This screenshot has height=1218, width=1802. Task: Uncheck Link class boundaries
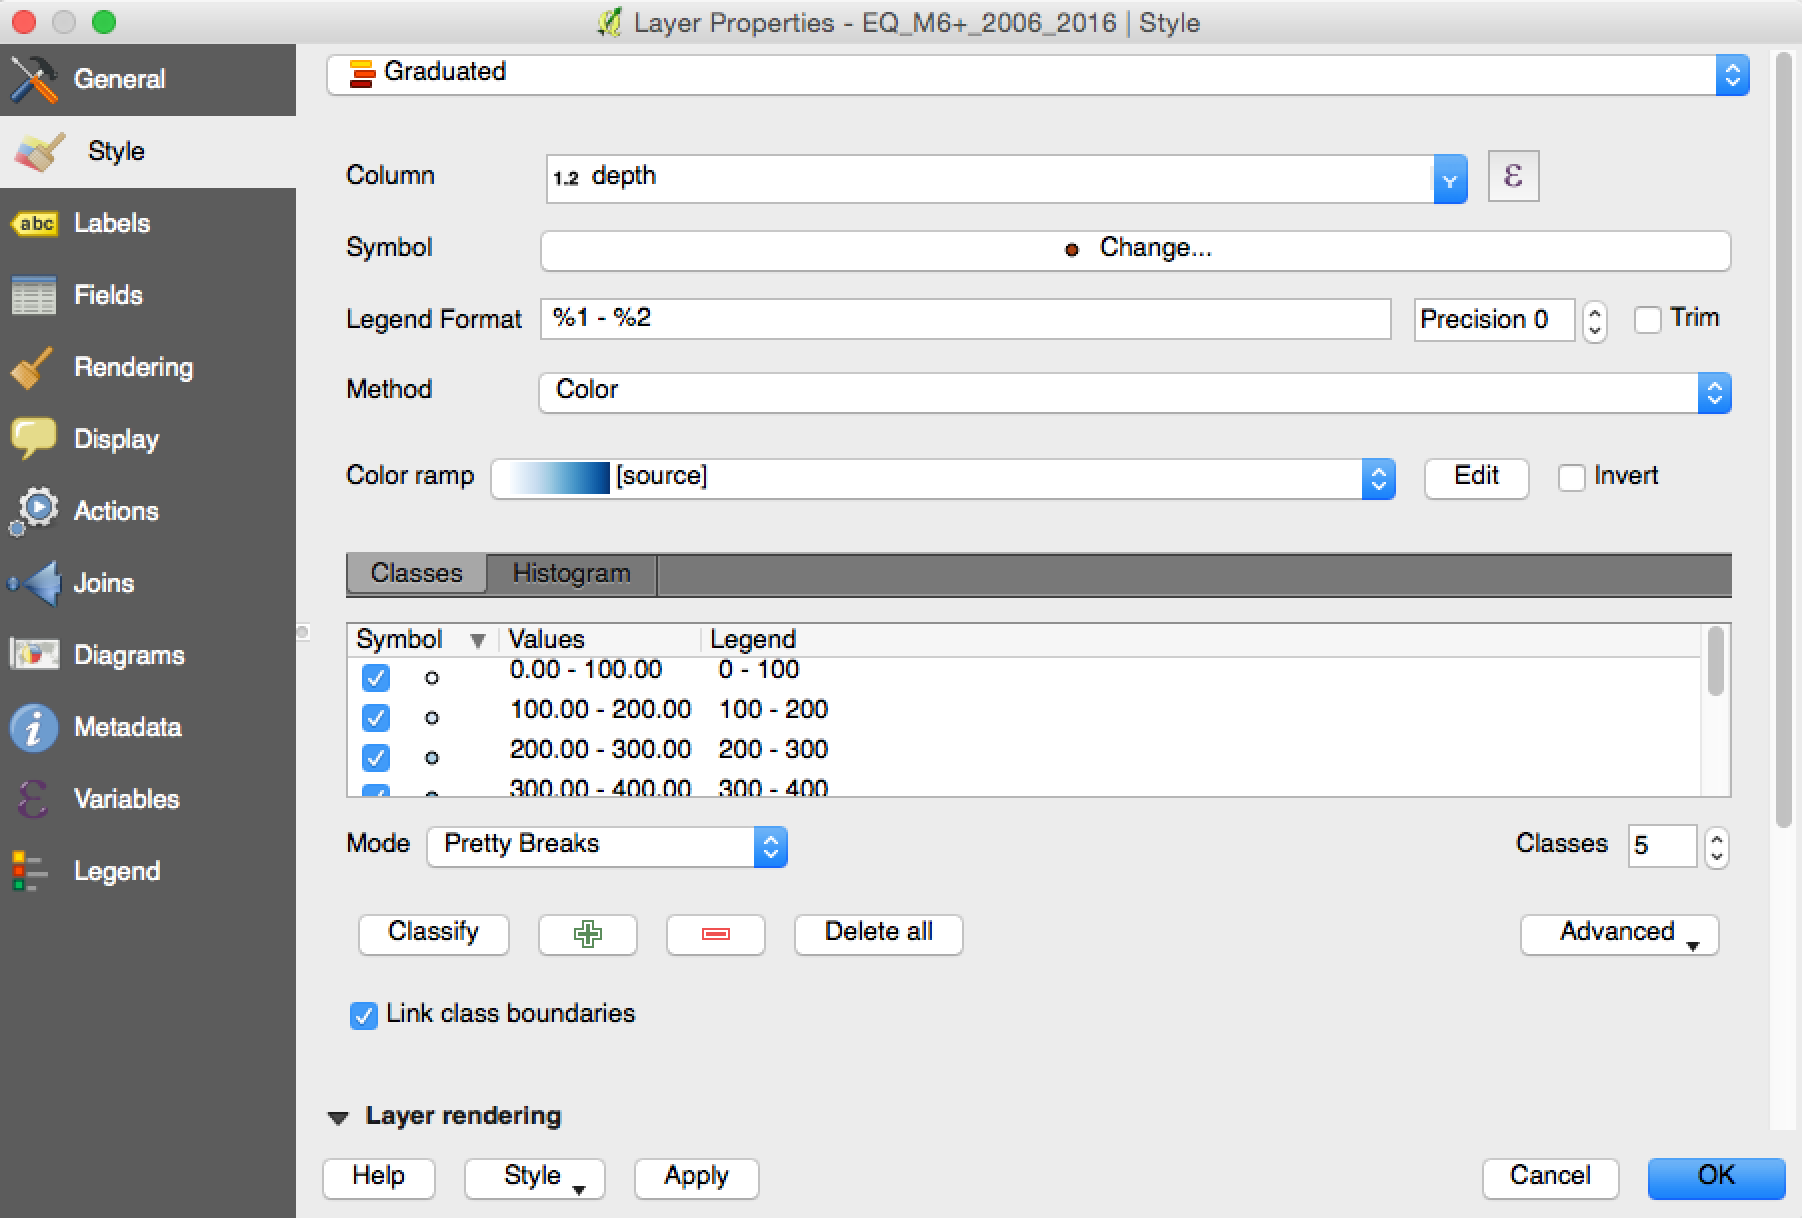coord(364,1016)
